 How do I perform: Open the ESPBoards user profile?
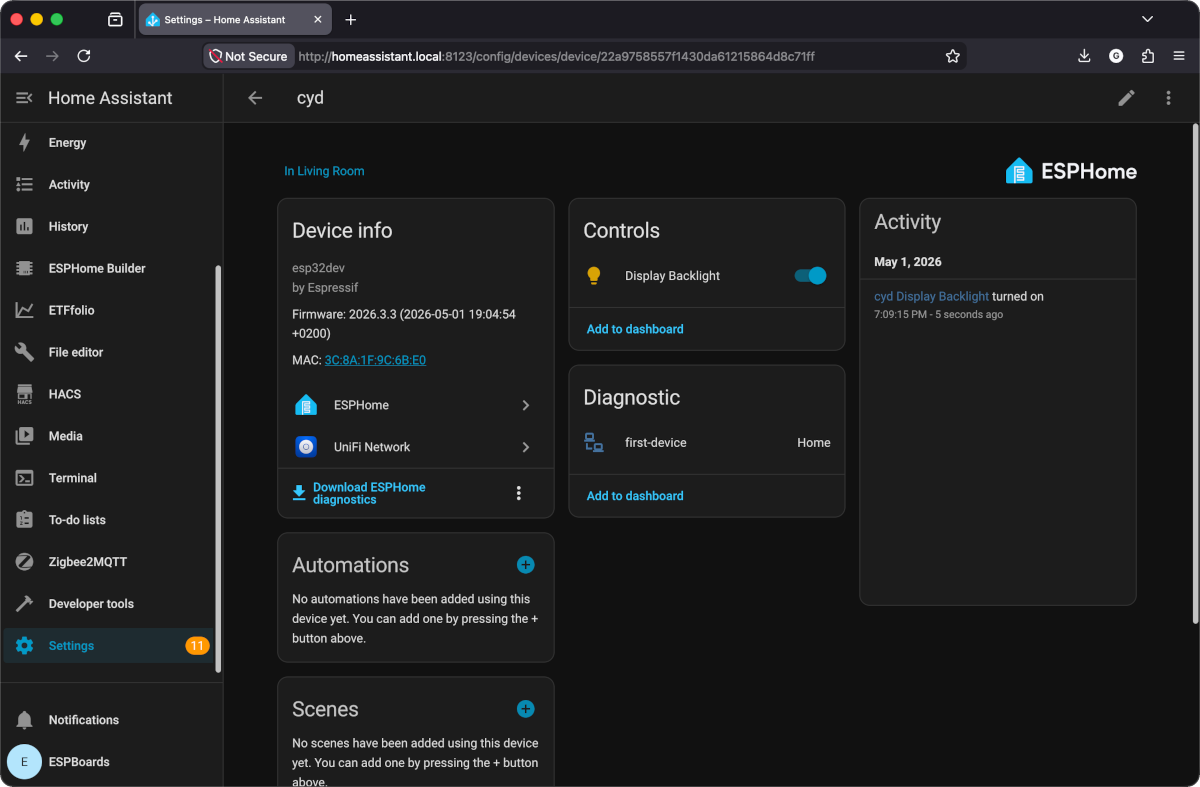click(x=110, y=762)
